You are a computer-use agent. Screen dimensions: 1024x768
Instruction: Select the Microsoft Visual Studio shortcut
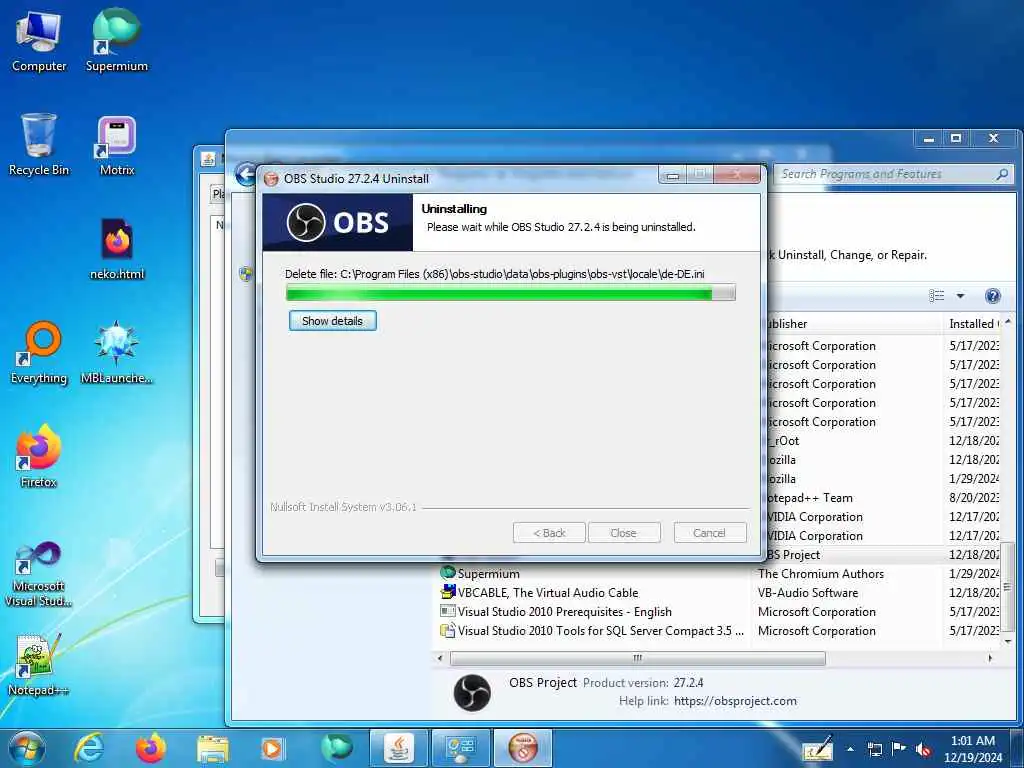(x=39, y=575)
